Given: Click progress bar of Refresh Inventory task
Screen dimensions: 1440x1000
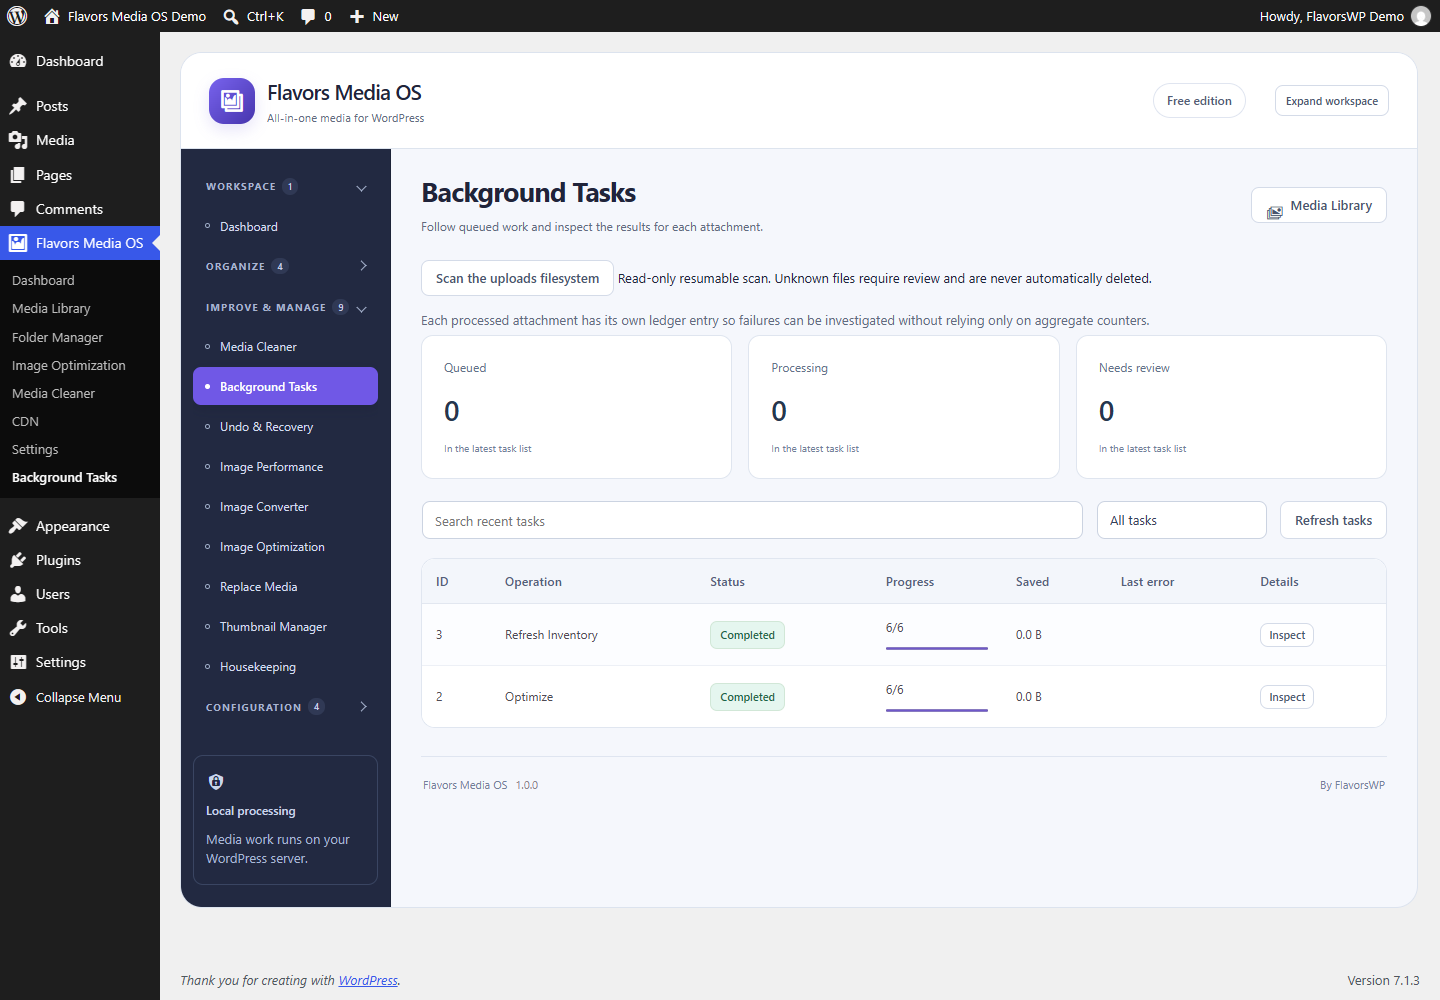Looking at the screenshot, I should [x=937, y=648].
